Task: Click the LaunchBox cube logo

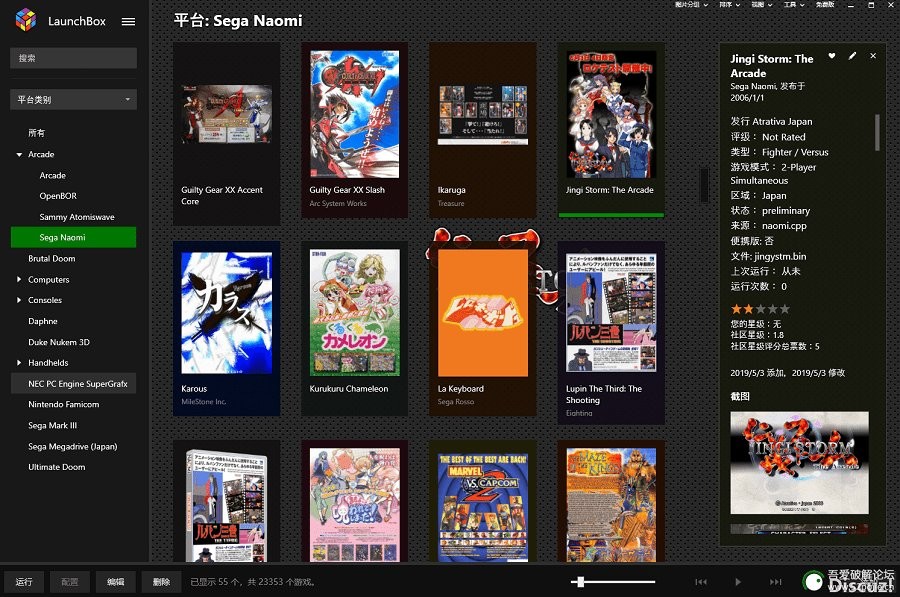Action: tap(25, 20)
